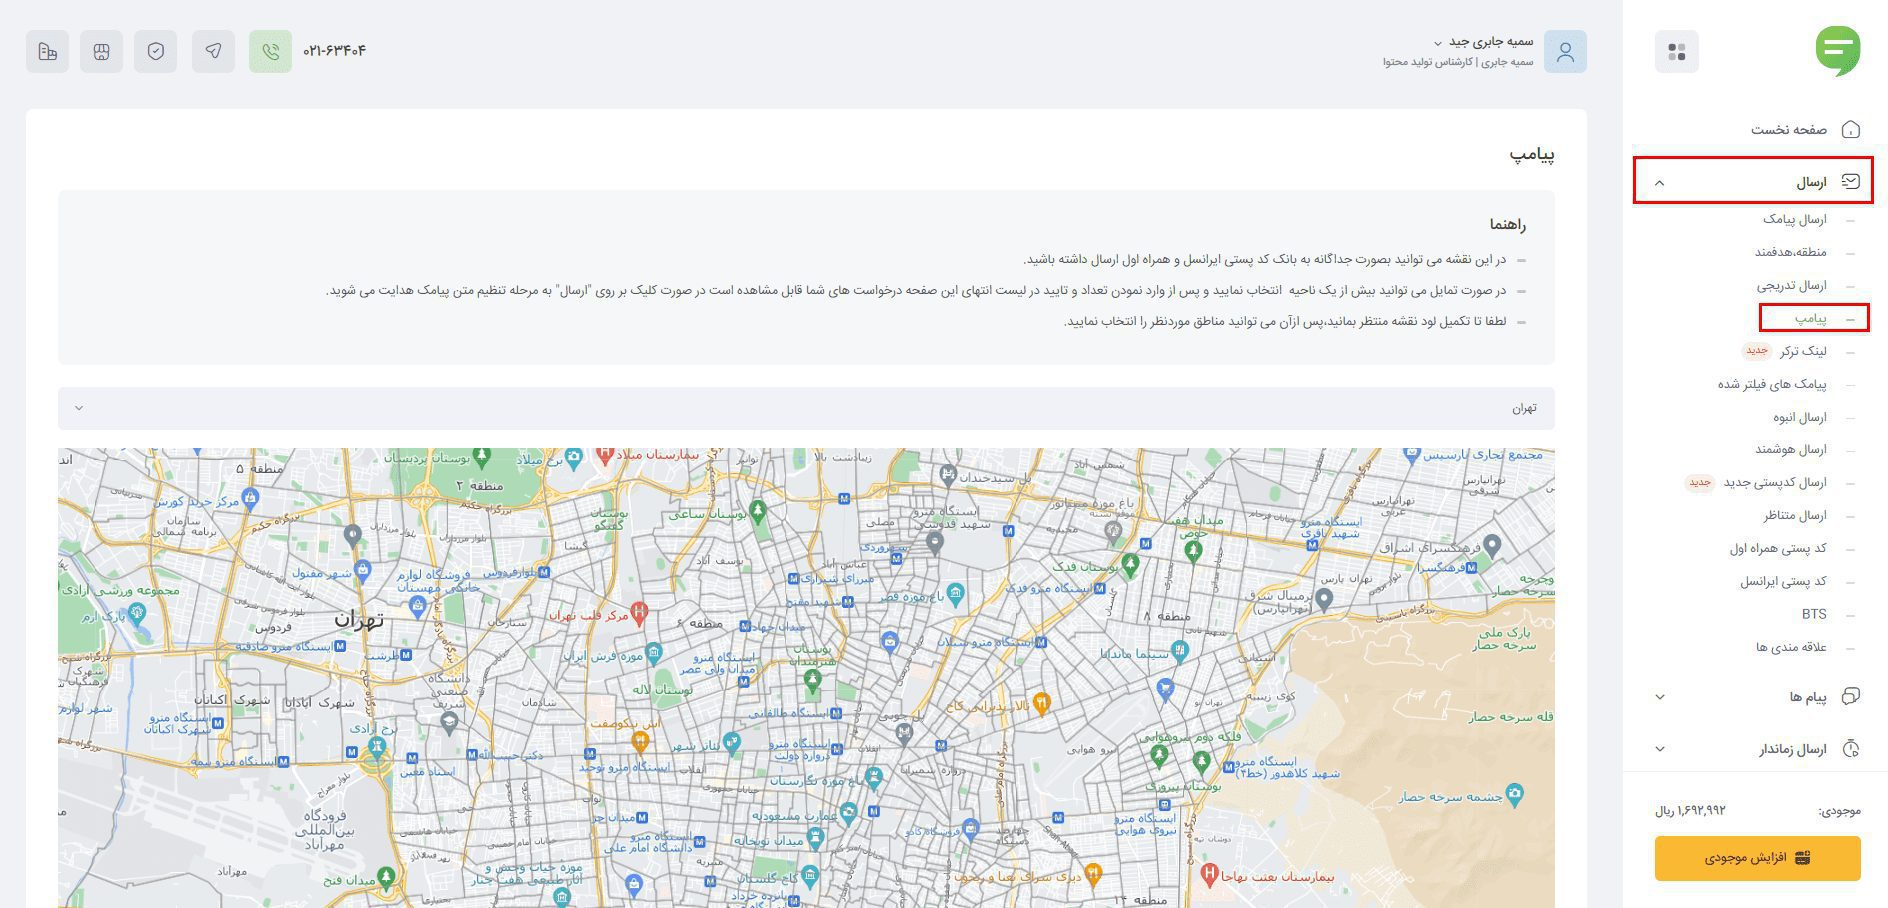This screenshot has height=908, width=1888.
Task: Open ارسال انبوه menu item
Action: coord(1800,417)
